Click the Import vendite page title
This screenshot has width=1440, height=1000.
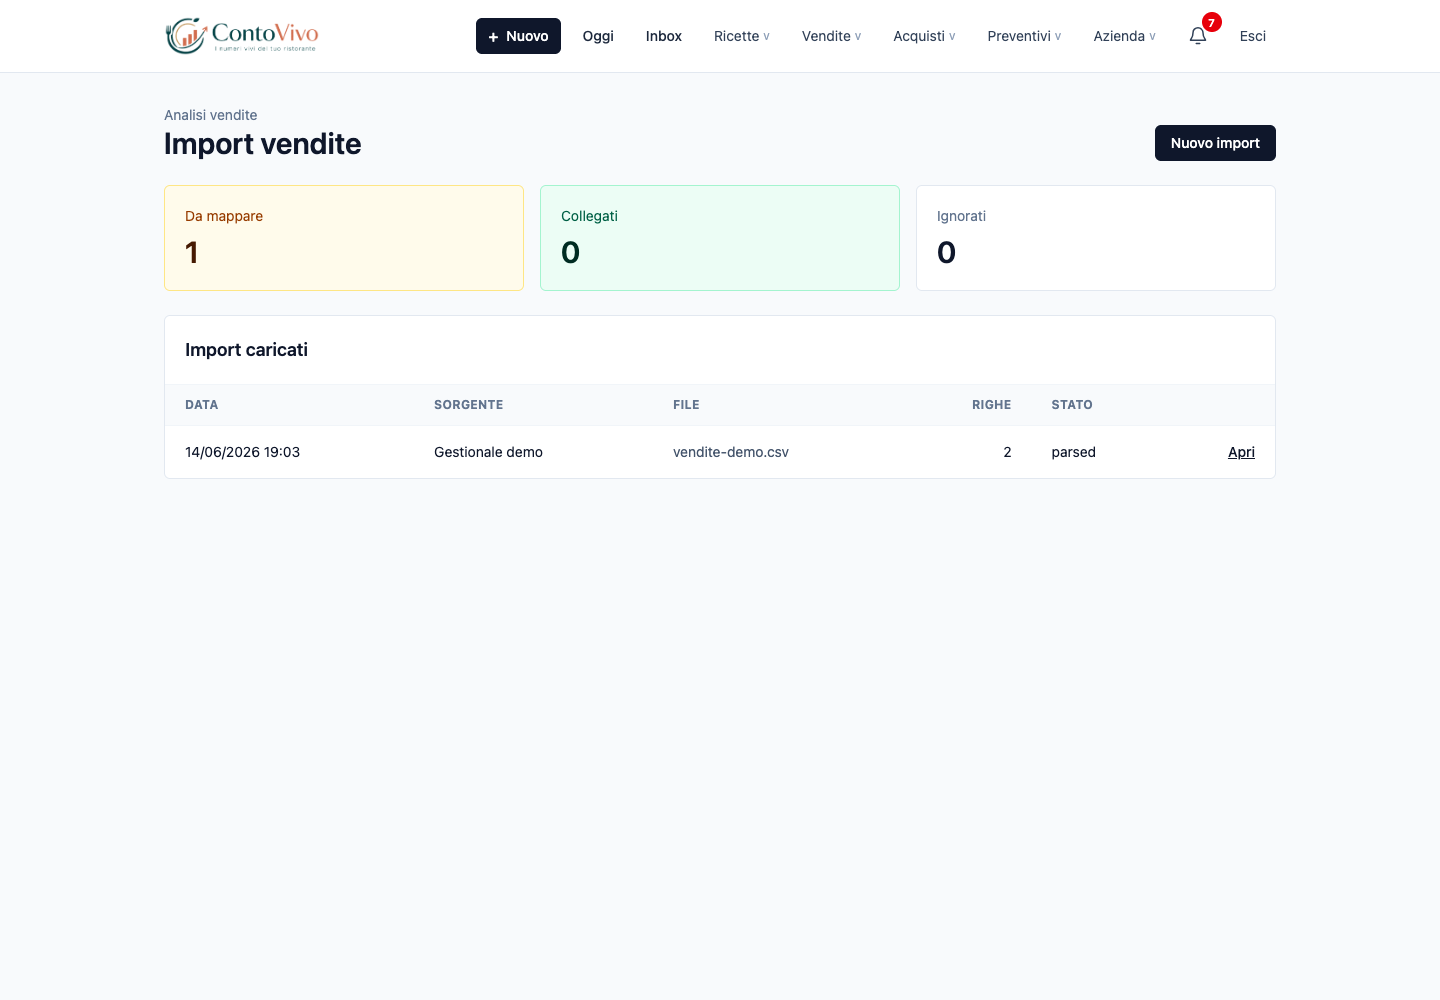[x=263, y=144]
